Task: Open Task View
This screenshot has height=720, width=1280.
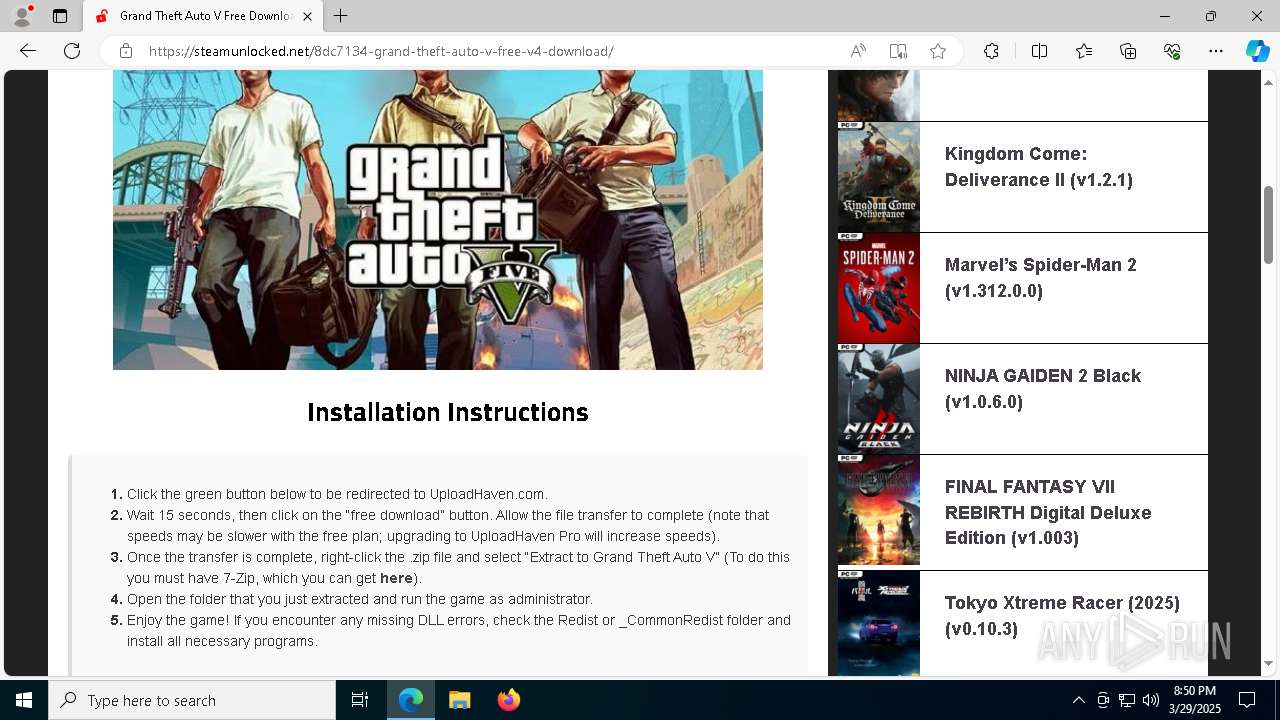Action: point(360,700)
